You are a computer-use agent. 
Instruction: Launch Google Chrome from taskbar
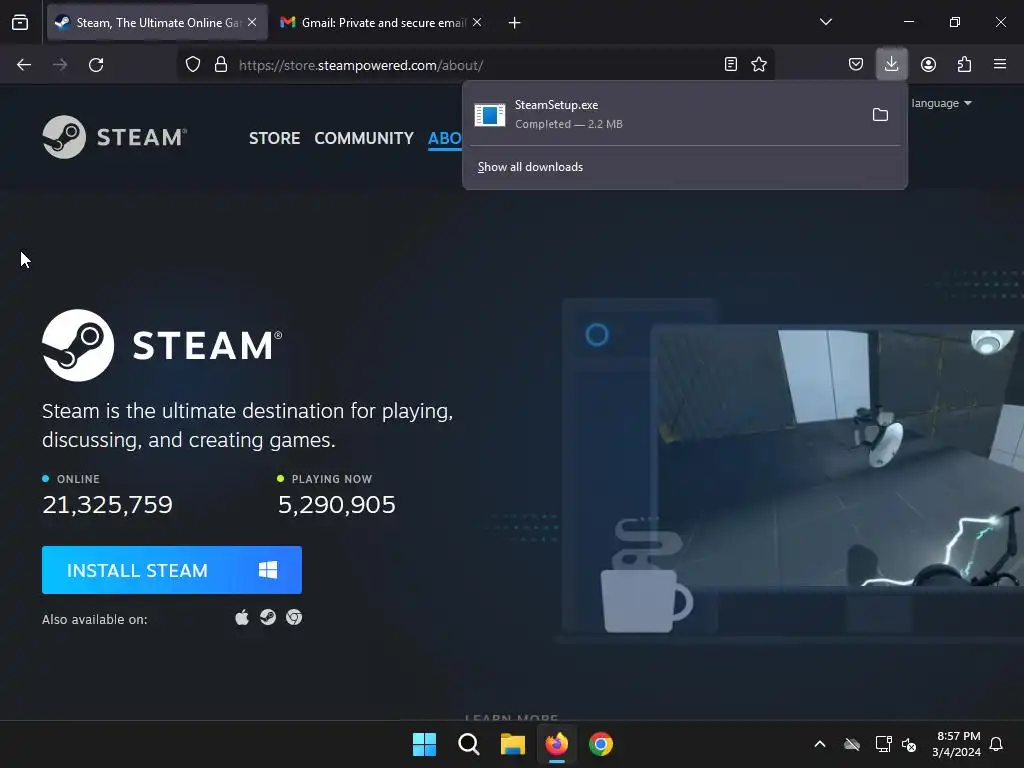click(601, 744)
